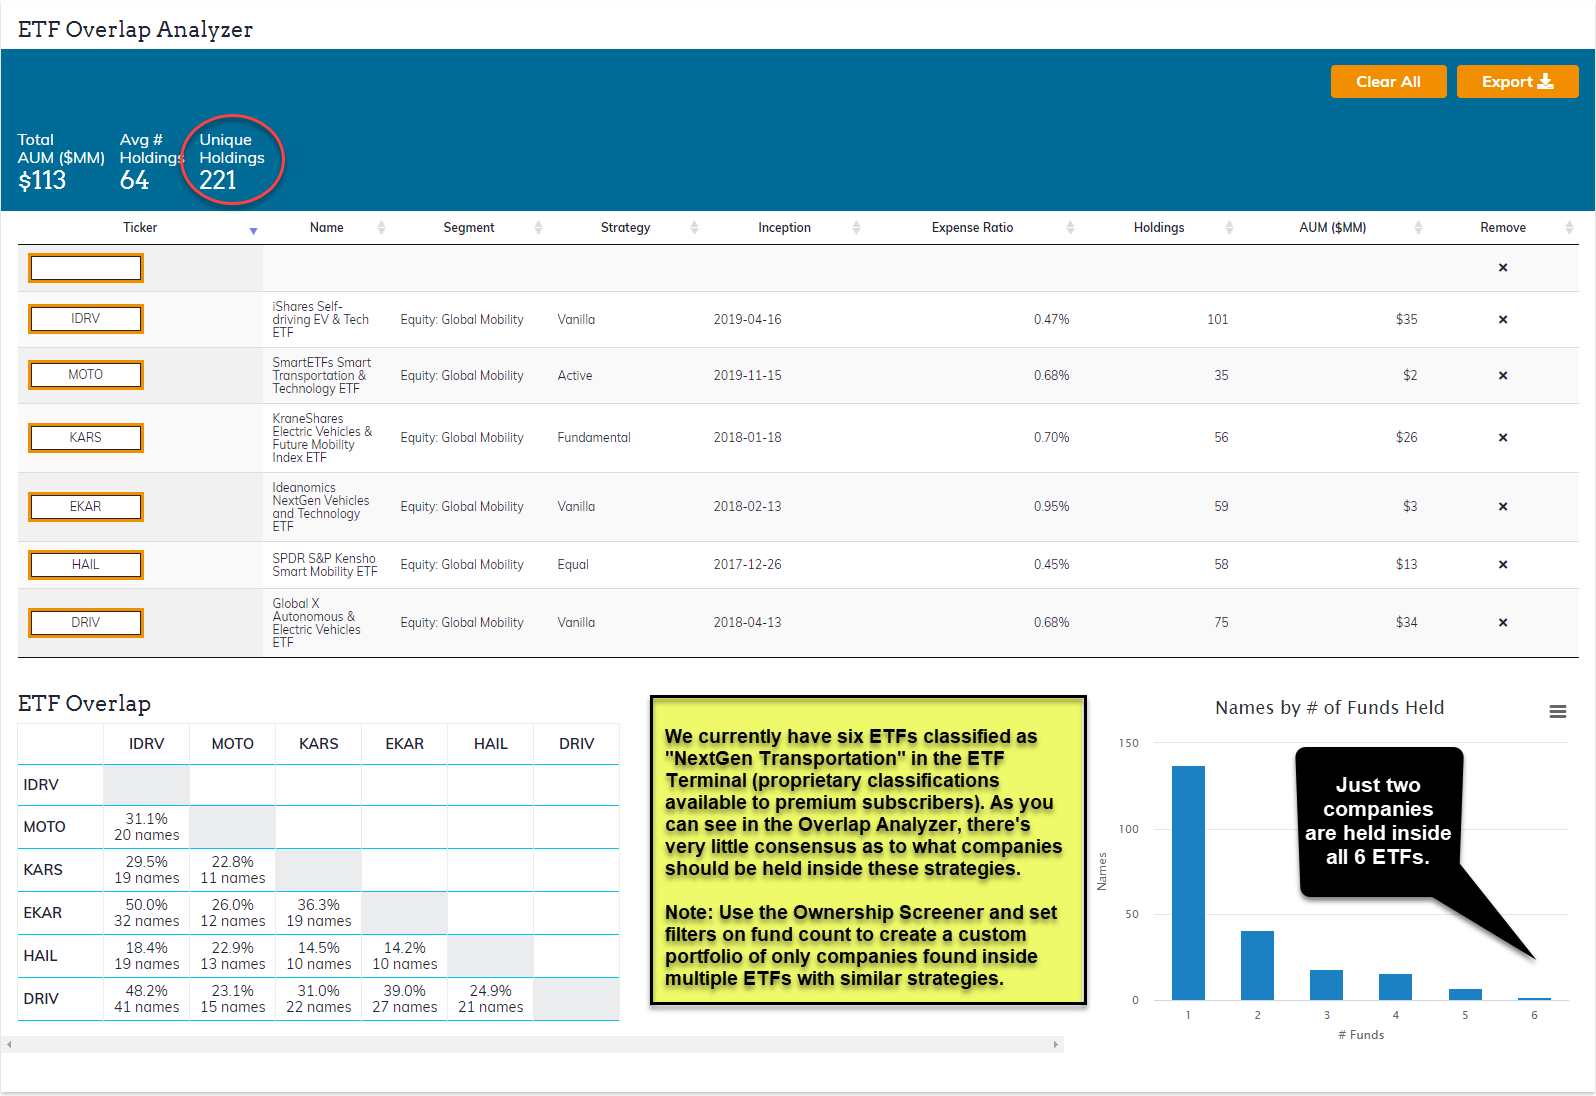Remove the KARS row with its X icon
Screen dimensions: 1596x1096
1503,438
